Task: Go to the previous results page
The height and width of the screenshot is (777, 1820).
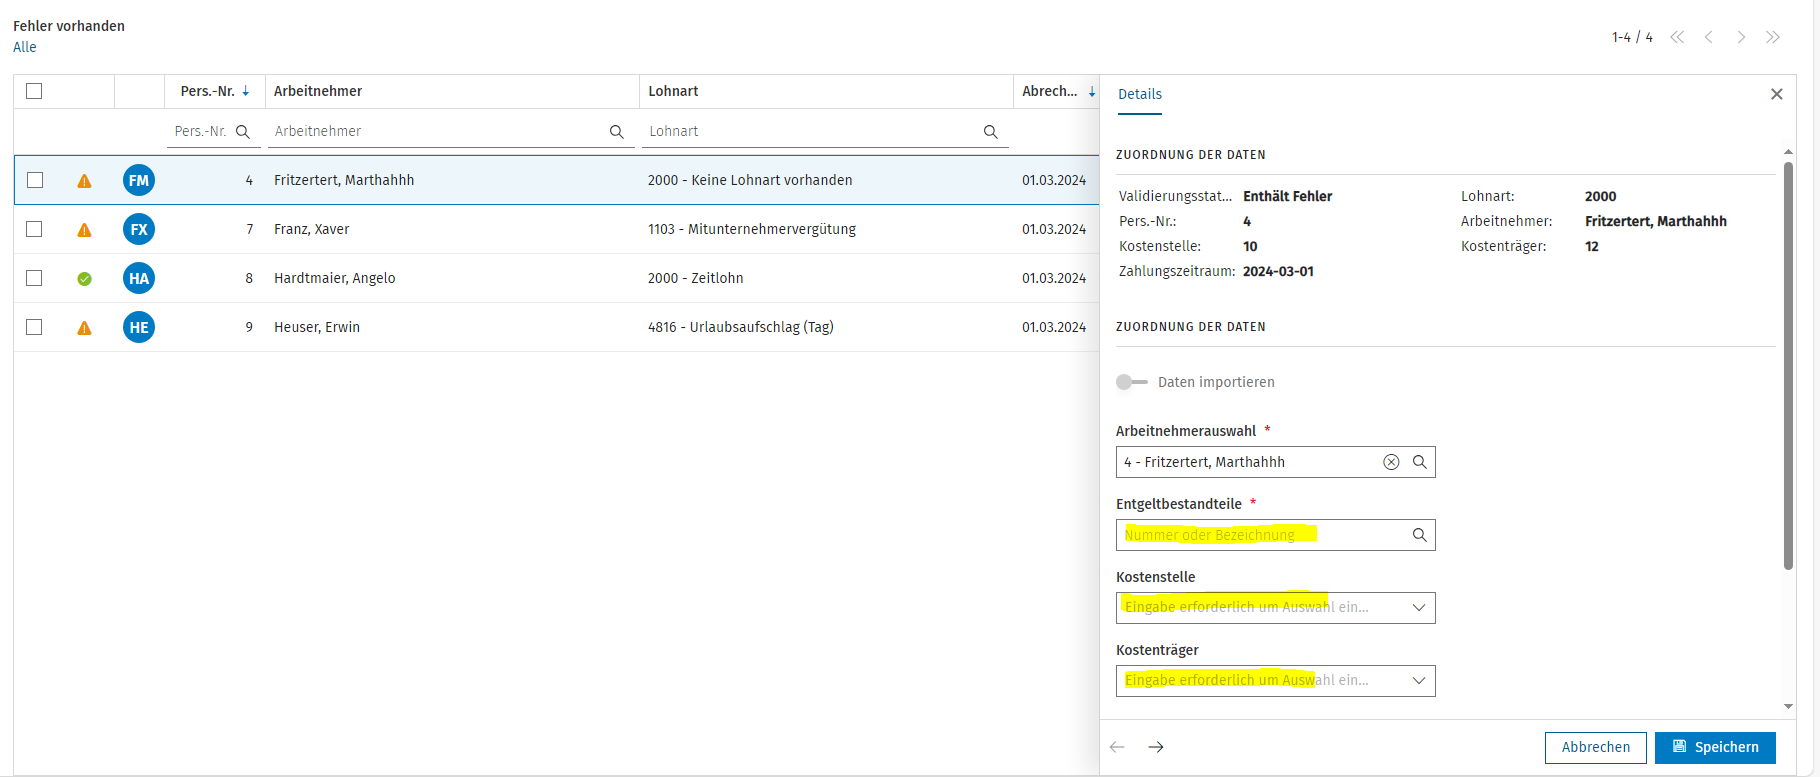Action: point(1709,37)
